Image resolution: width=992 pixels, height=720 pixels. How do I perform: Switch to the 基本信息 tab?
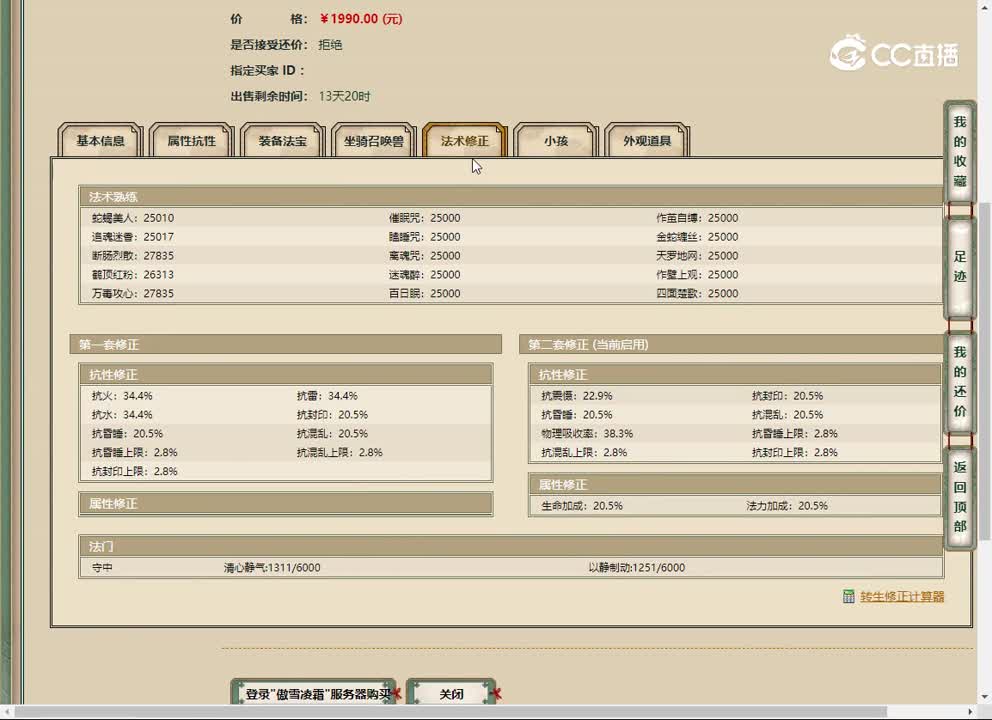(x=100, y=142)
